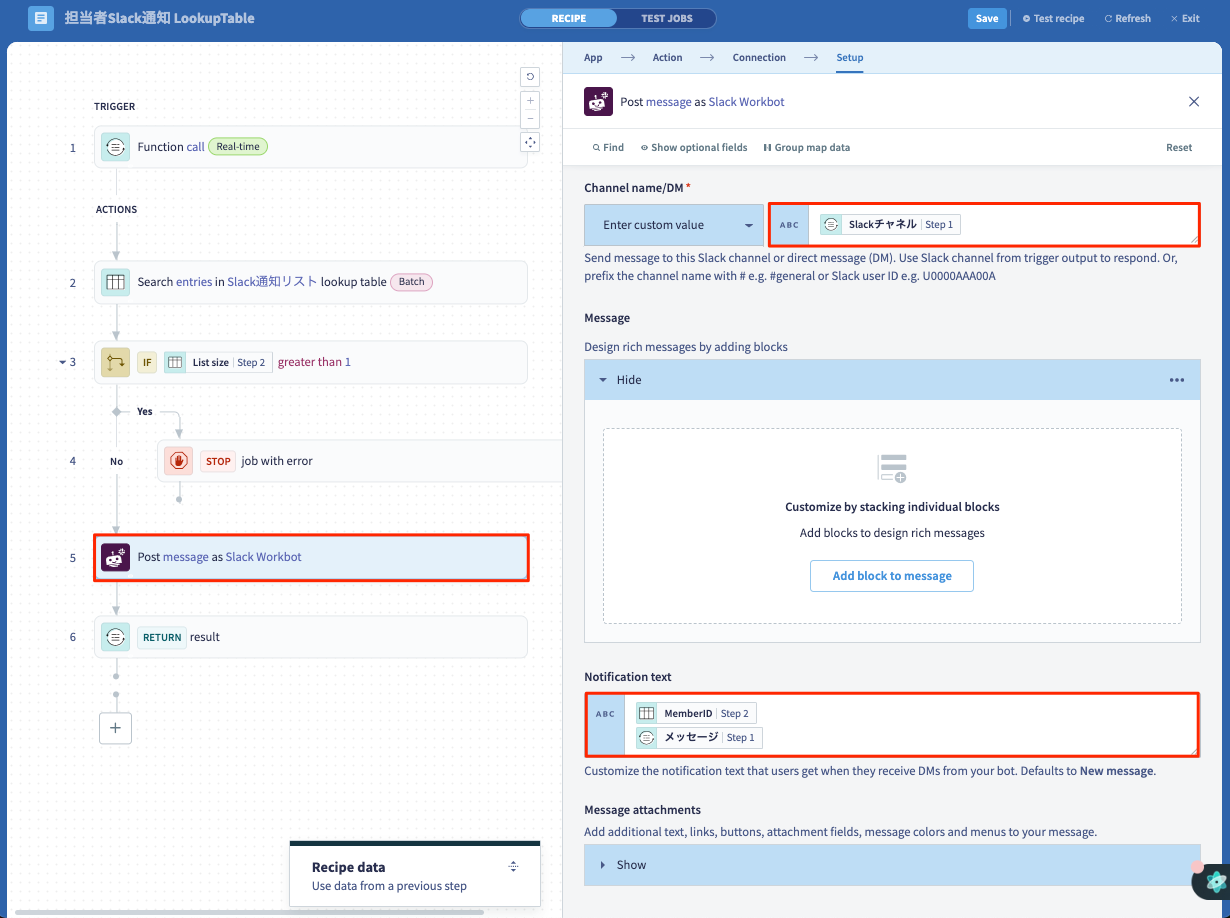This screenshot has width=1230, height=918.
Task: Click the recipe document icon in the header
Action: 41,18
